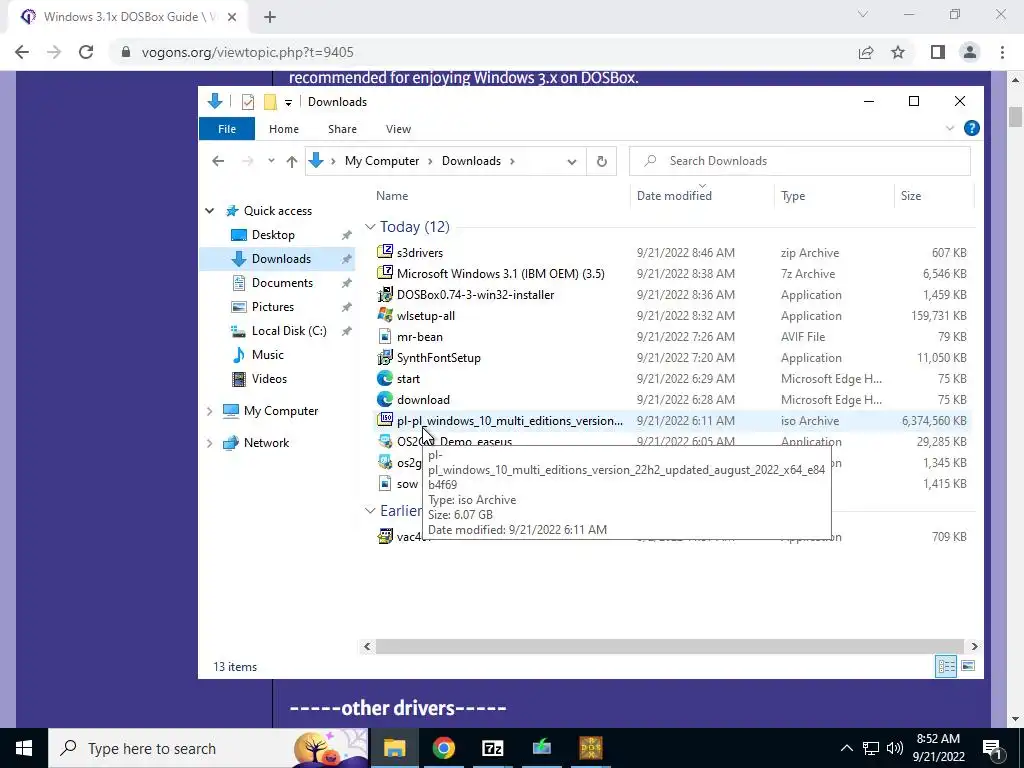Image resolution: width=1024 pixels, height=768 pixels.
Task: Select Pictures in Quick access
Action: pyautogui.click(x=272, y=307)
